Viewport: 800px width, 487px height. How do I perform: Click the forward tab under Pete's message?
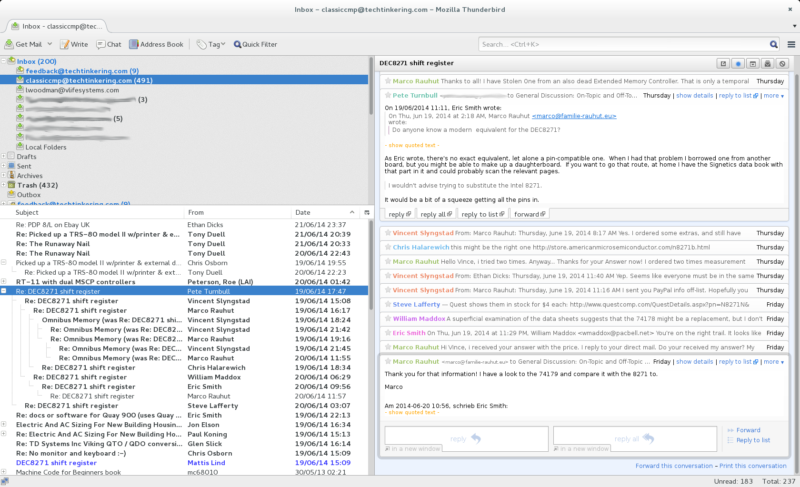(529, 214)
